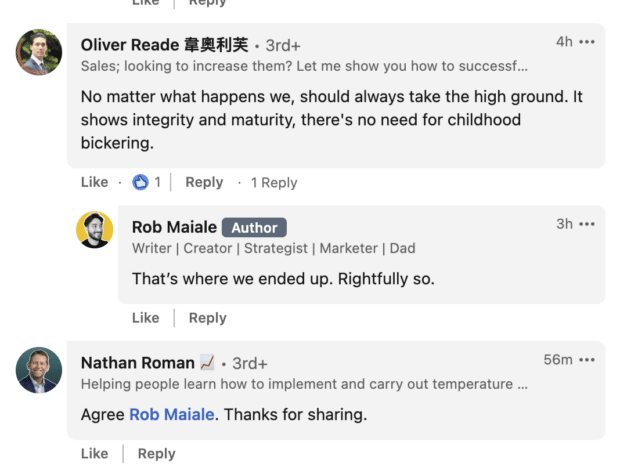Like Rob Maiale's reply
The image size is (620, 470).
(x=145, y=318)
